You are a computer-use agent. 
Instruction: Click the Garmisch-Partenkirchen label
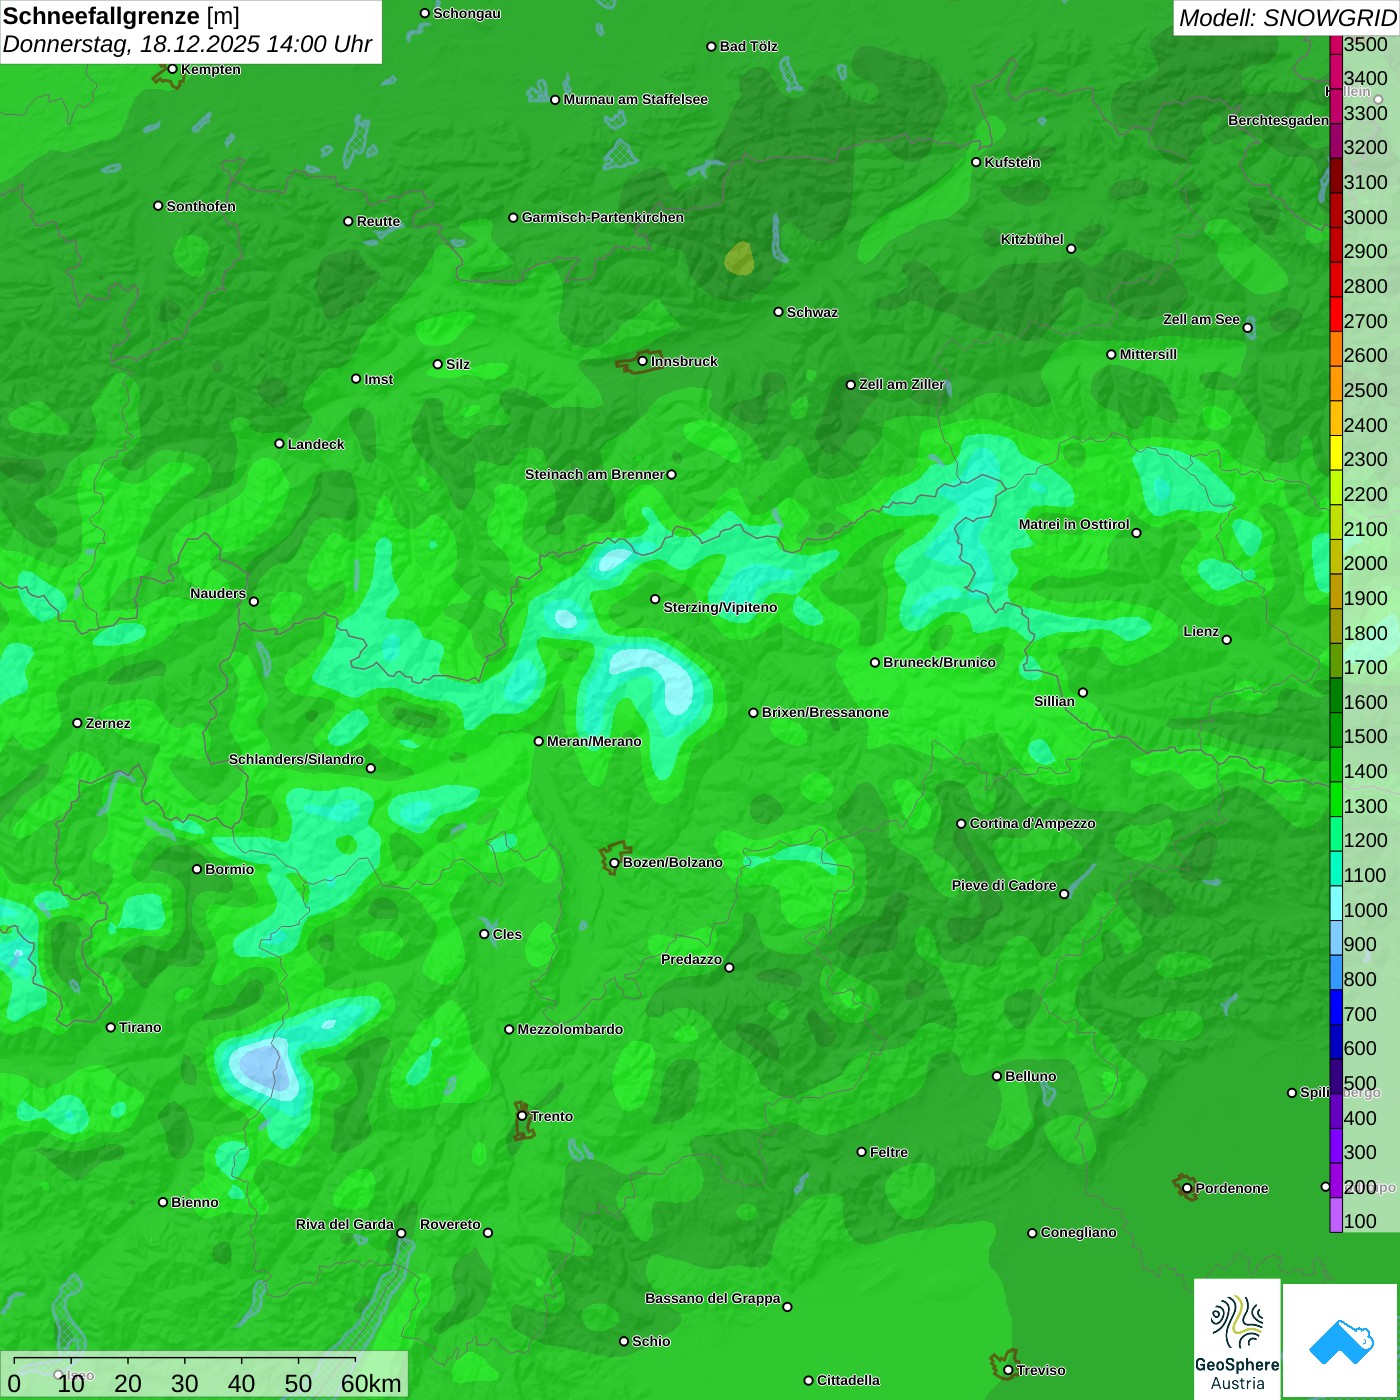(x=602, y=217)
